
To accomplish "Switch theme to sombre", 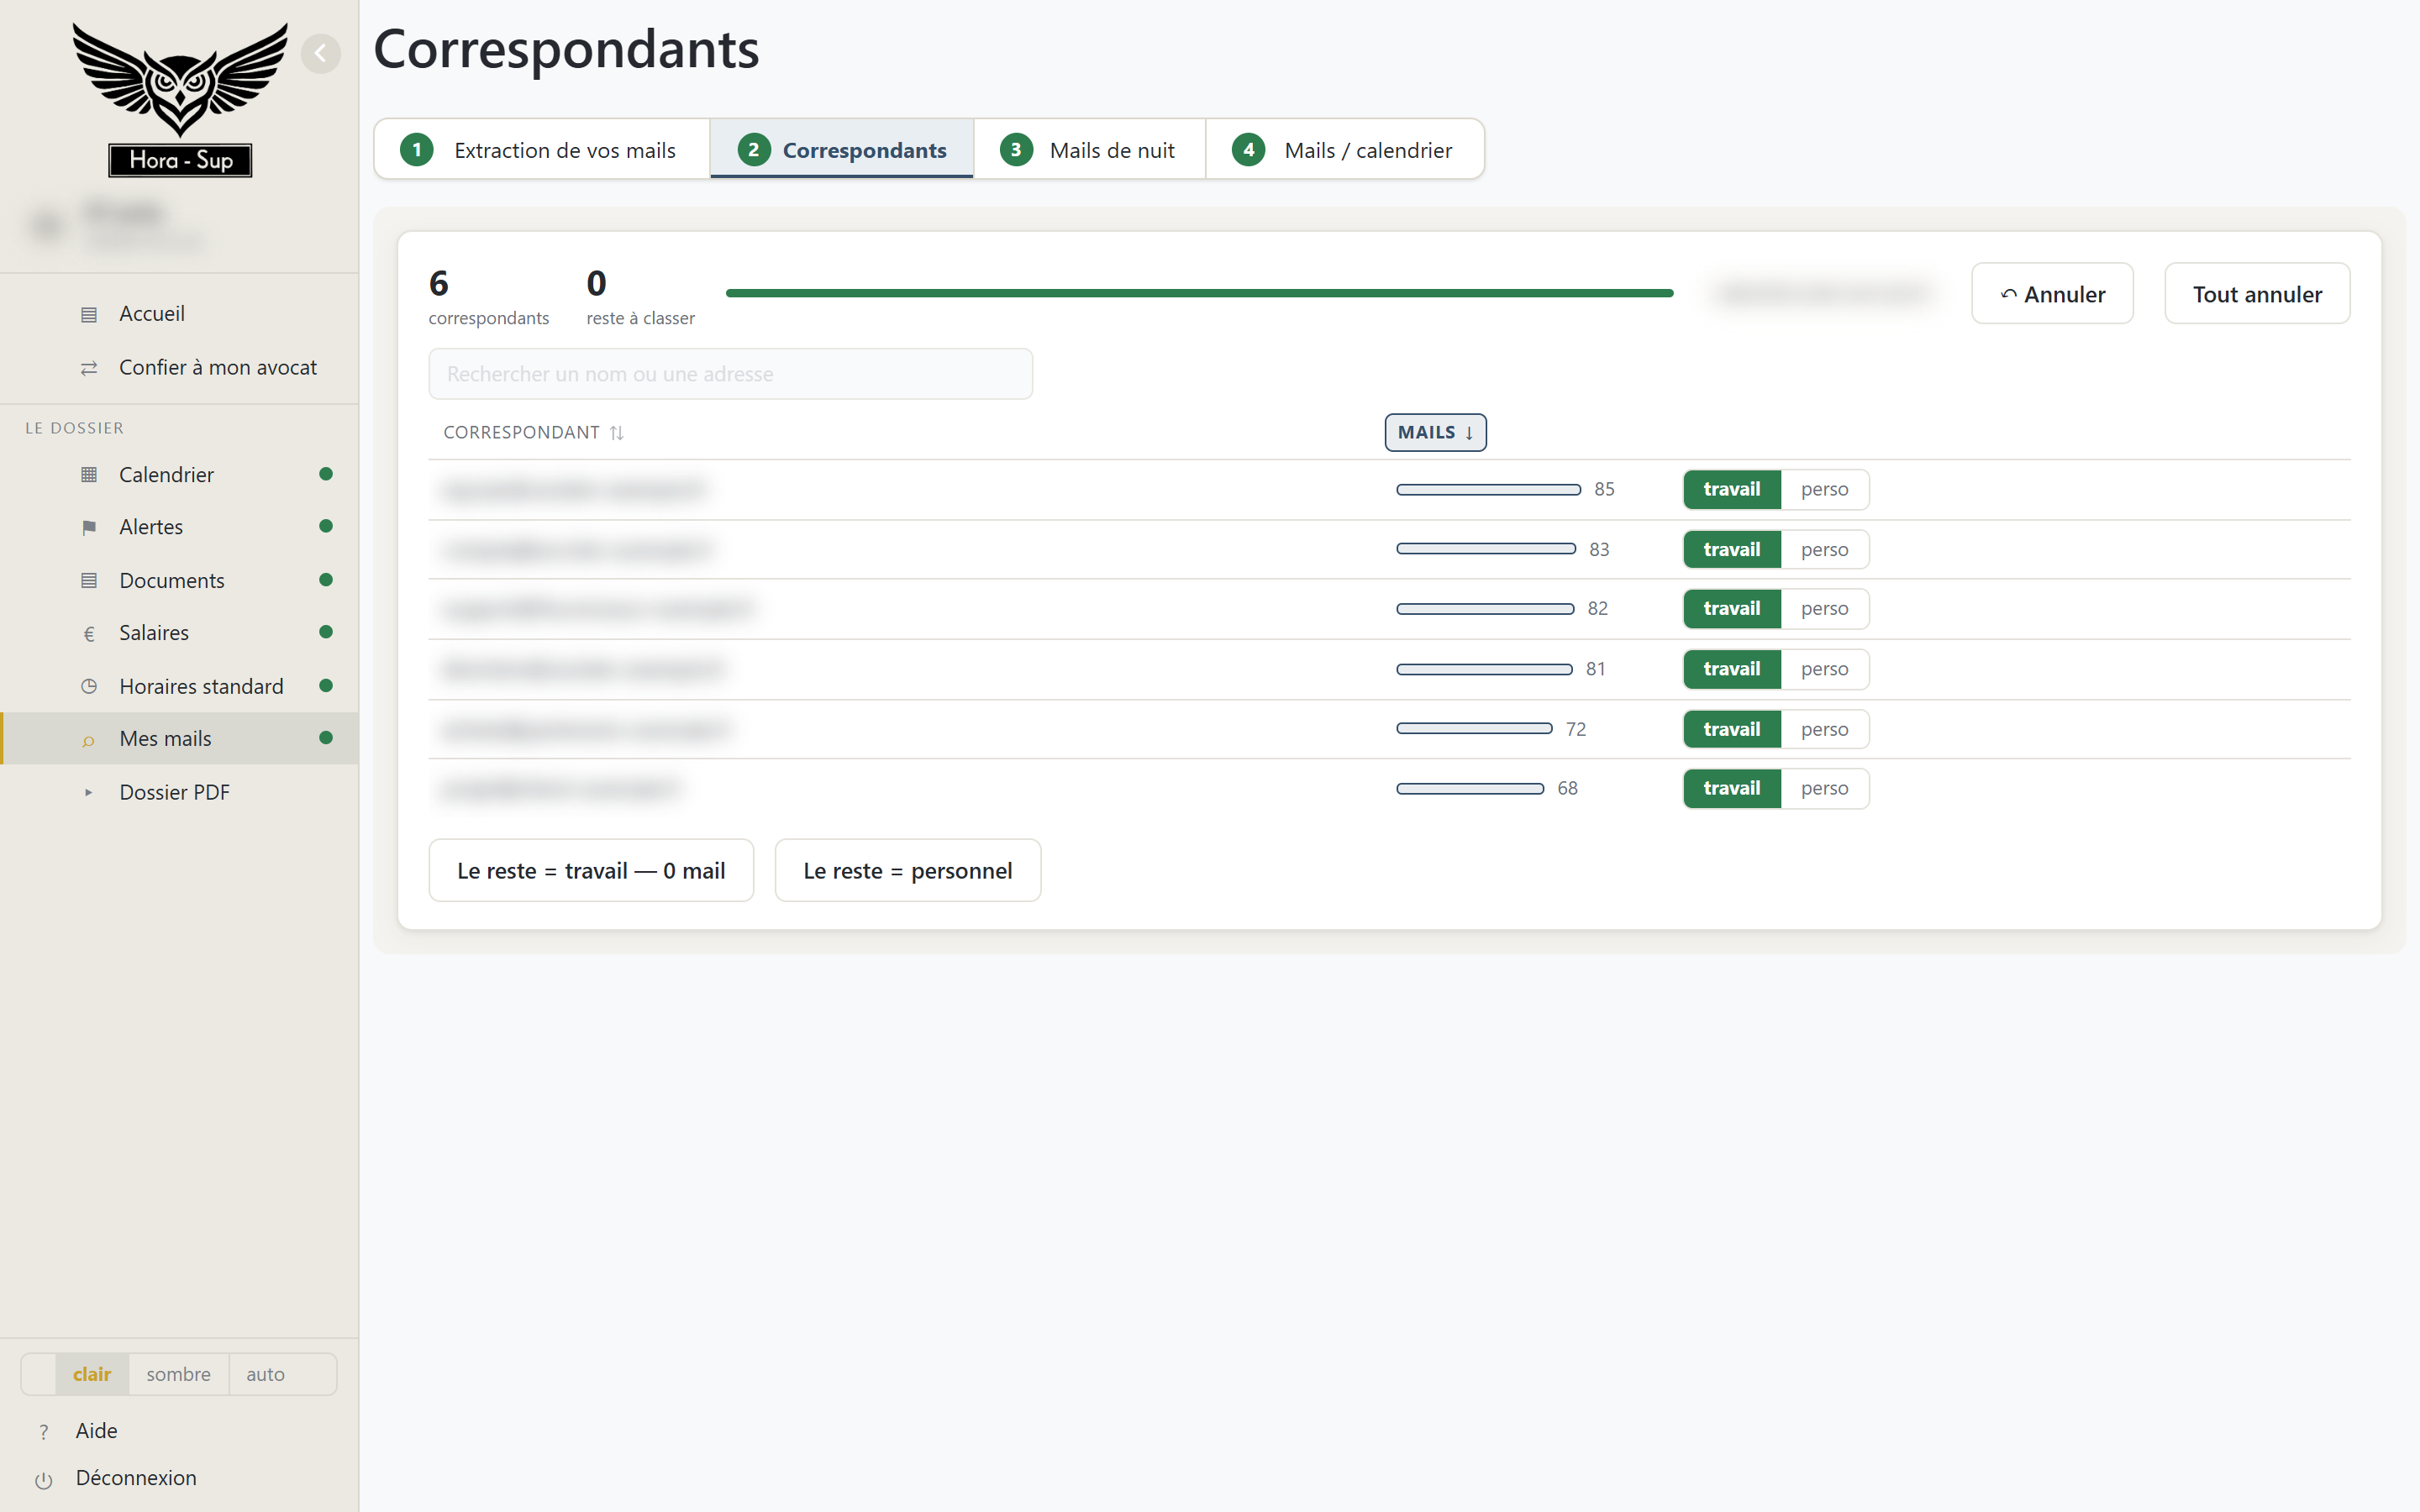I will tap(178, 1374).
